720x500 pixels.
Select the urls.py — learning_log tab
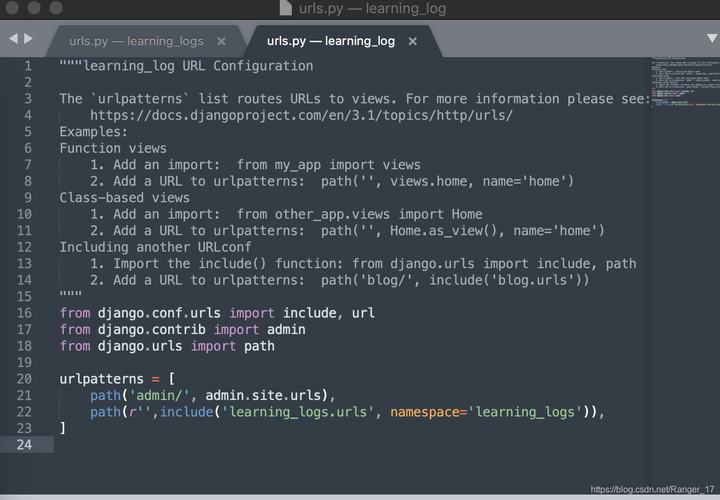tap(331, 41)
